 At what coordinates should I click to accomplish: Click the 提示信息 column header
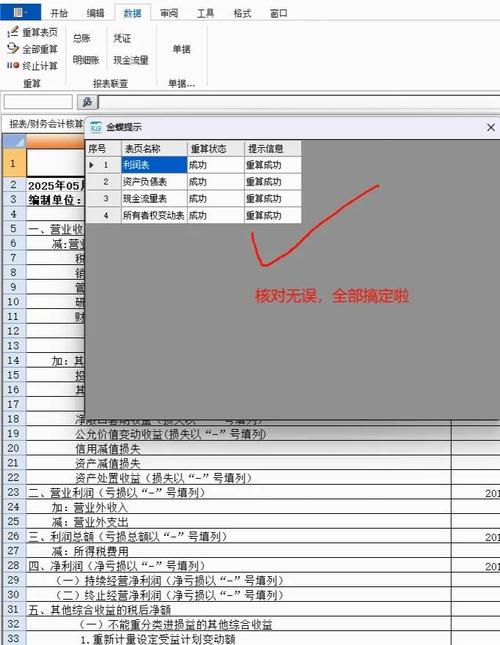(x=273, y=148)
